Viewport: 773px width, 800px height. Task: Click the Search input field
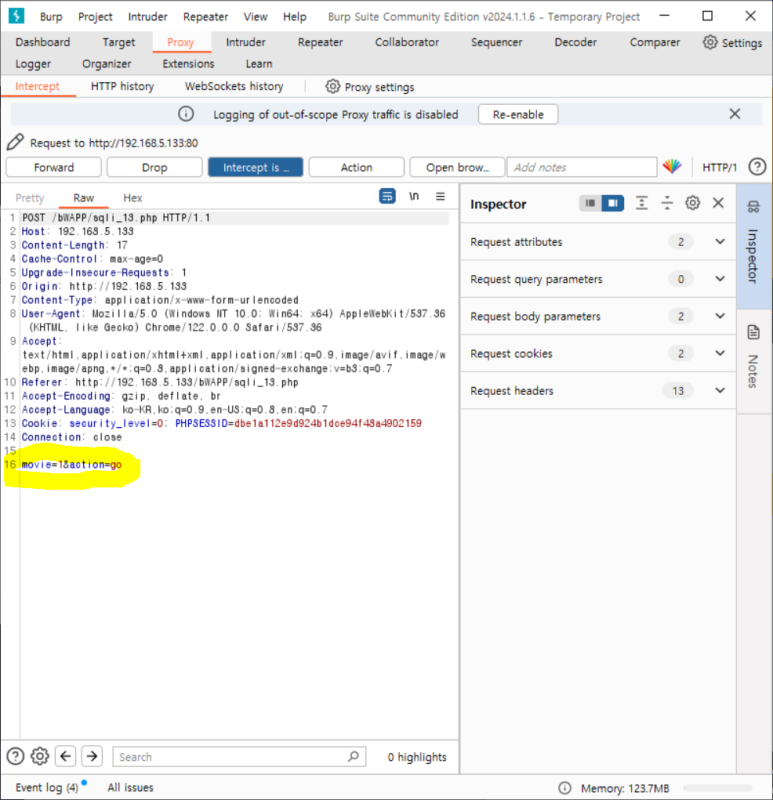click(239, 757)
